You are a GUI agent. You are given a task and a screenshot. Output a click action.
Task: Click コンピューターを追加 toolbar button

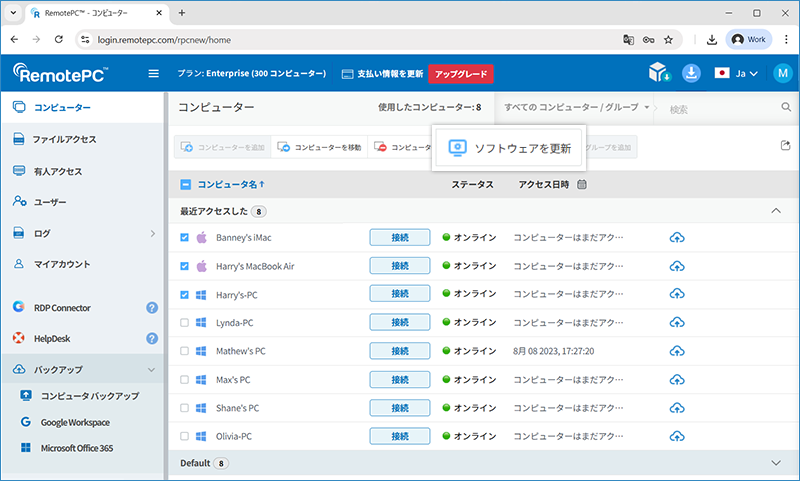[x=222, y=147]
